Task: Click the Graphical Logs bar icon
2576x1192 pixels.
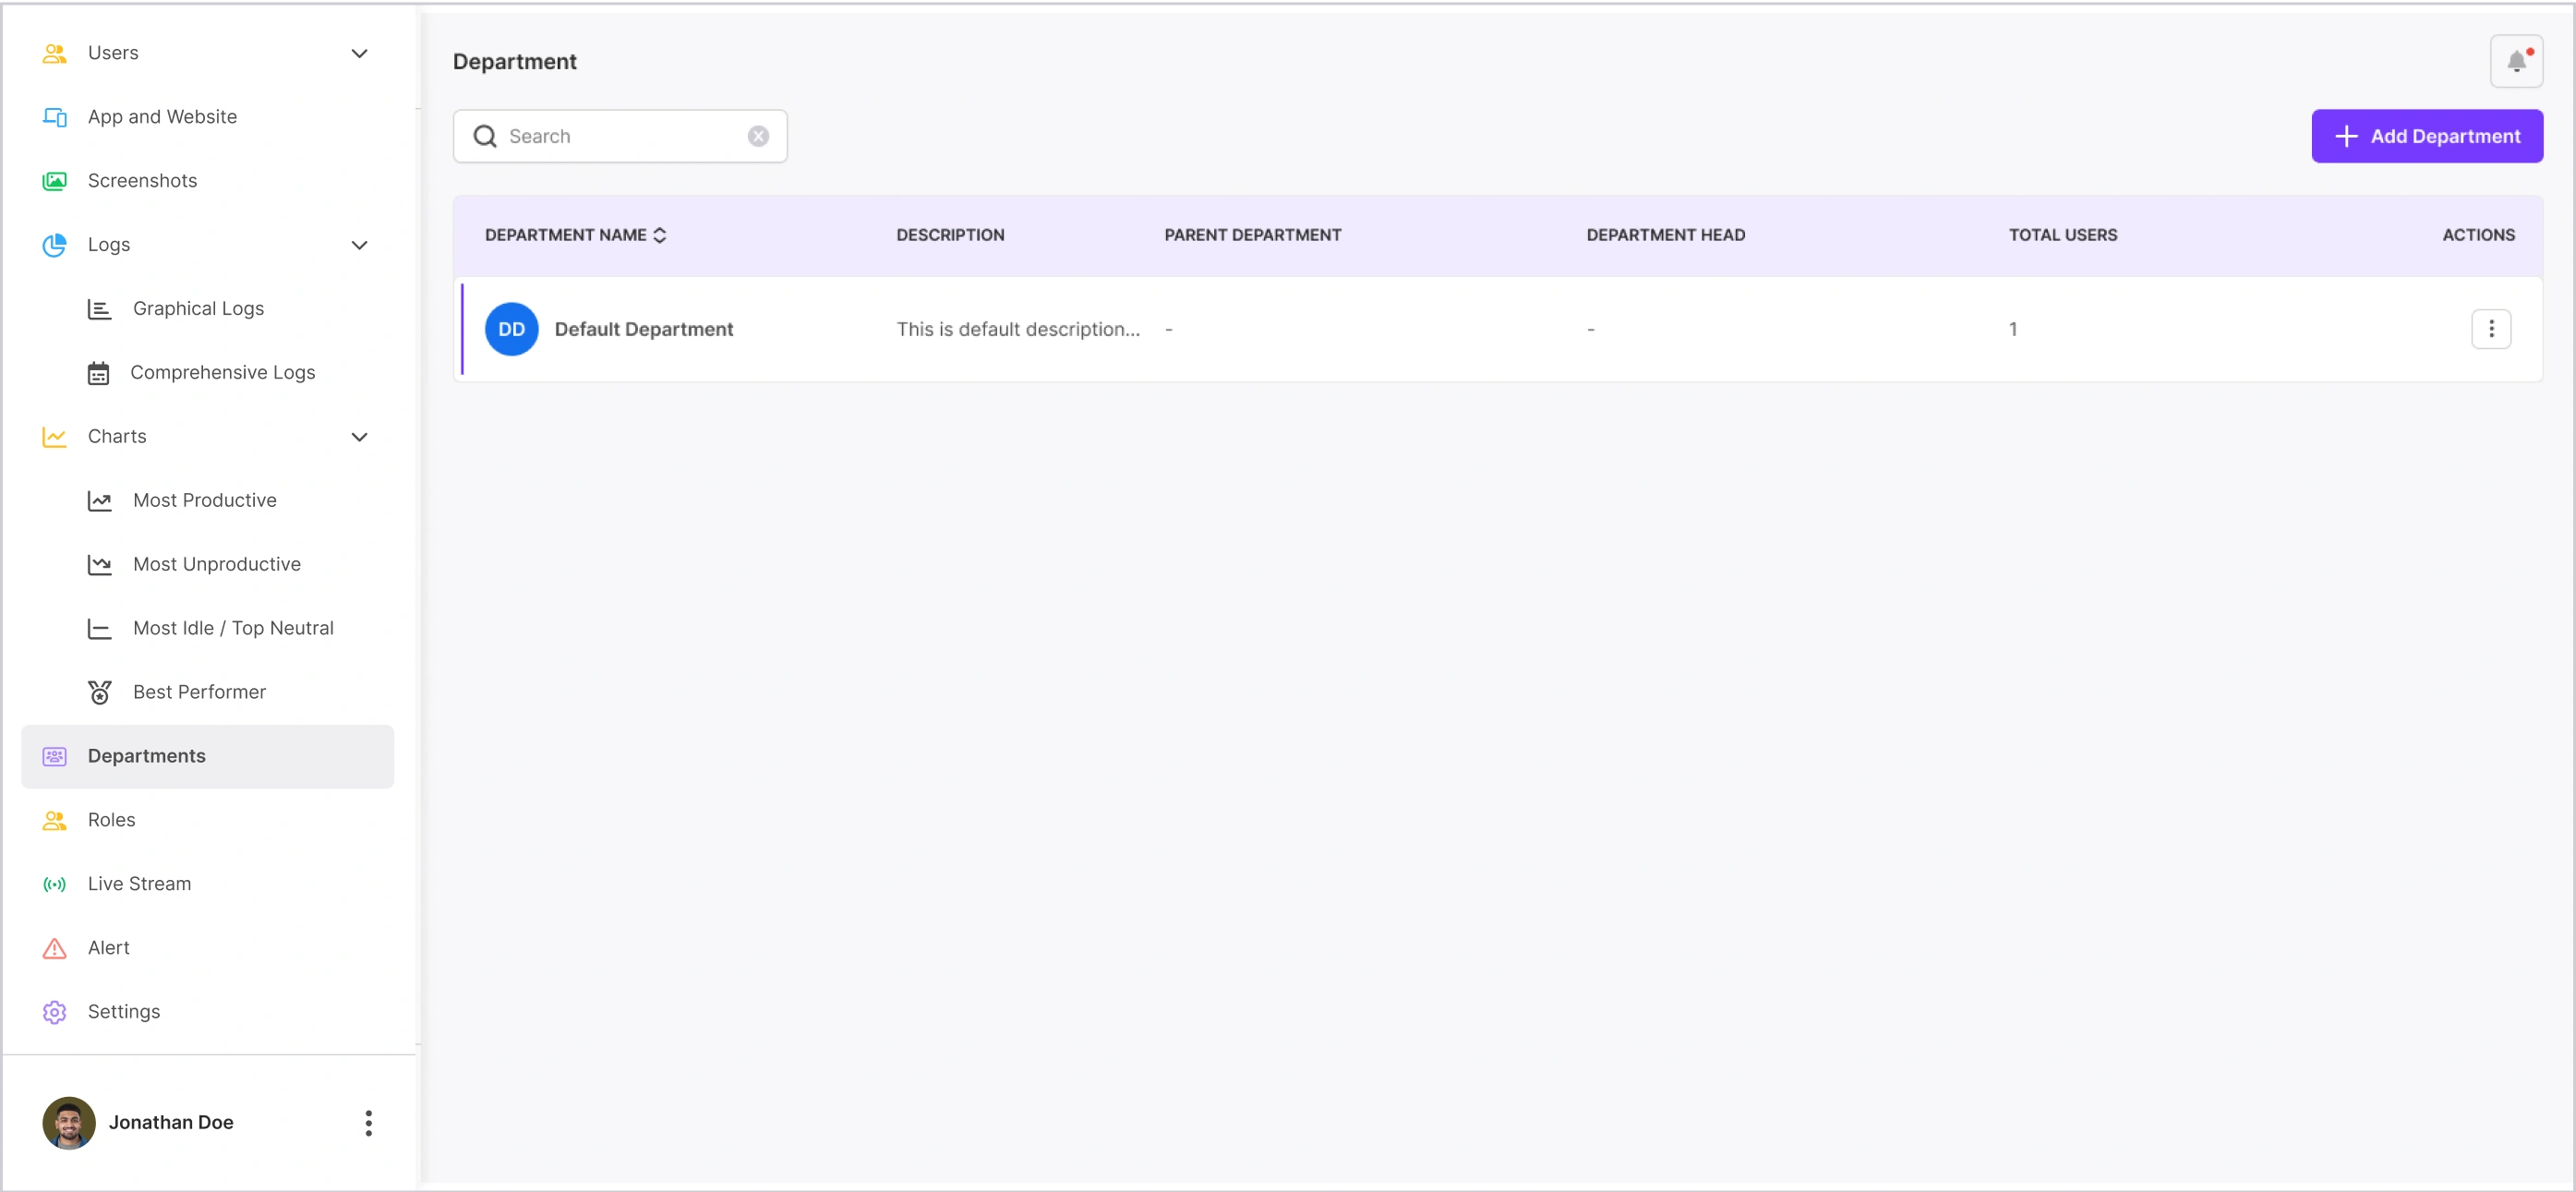Action: [99, 309]
